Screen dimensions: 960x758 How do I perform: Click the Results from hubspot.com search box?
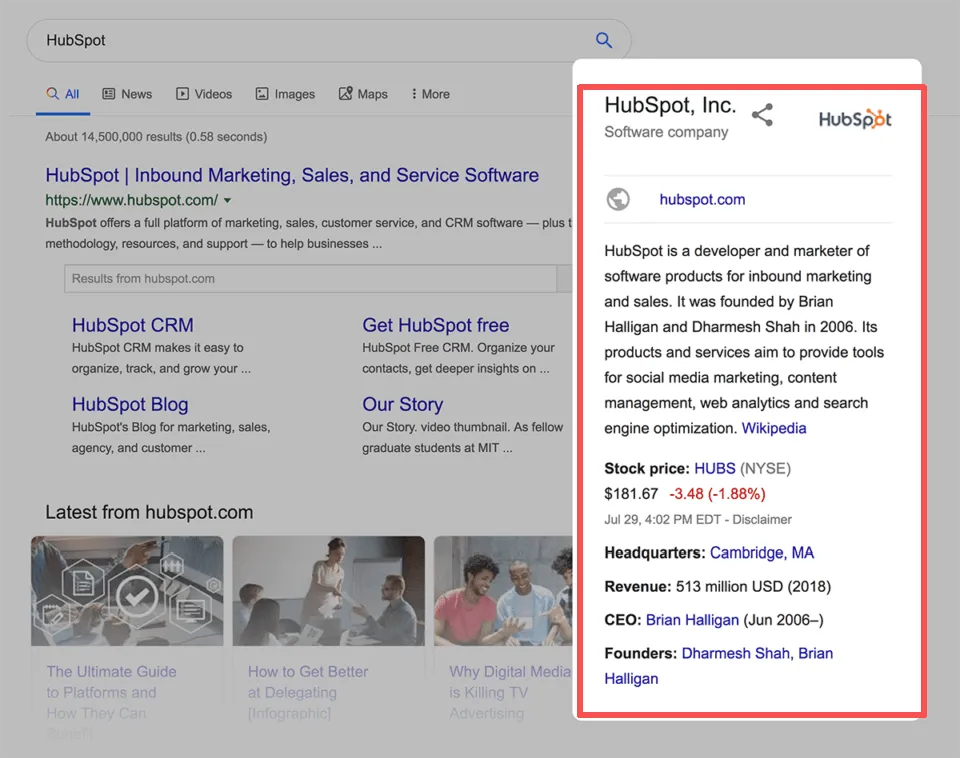tap(310, 279)
